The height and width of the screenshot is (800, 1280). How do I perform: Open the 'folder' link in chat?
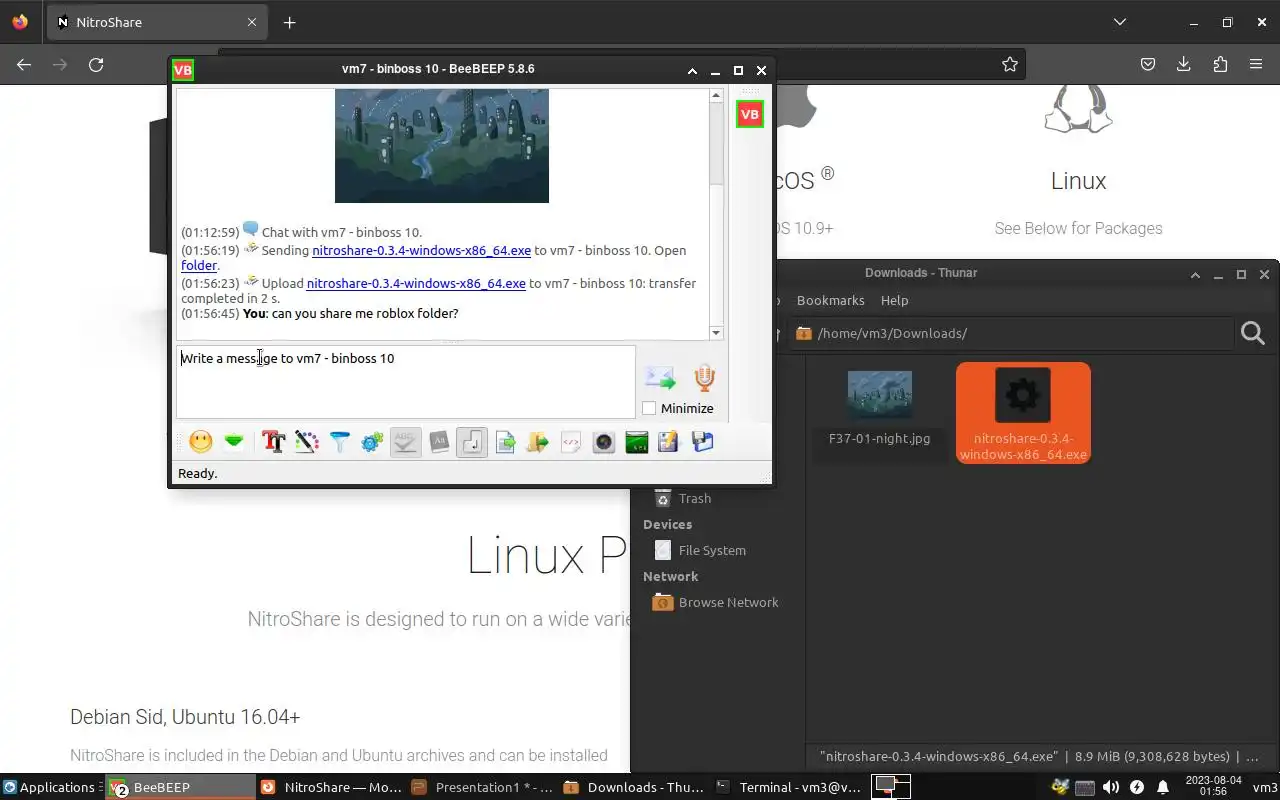[x=199, y=265]
